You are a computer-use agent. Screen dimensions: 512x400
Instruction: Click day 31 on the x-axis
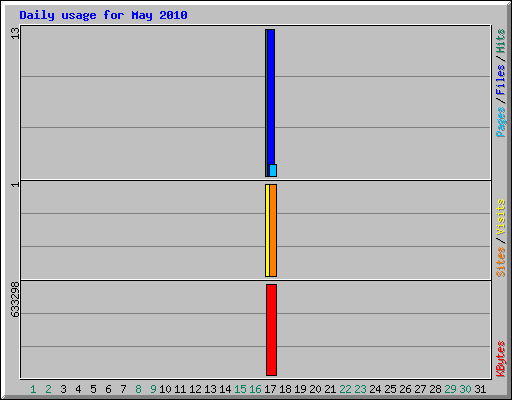(480, 389)
